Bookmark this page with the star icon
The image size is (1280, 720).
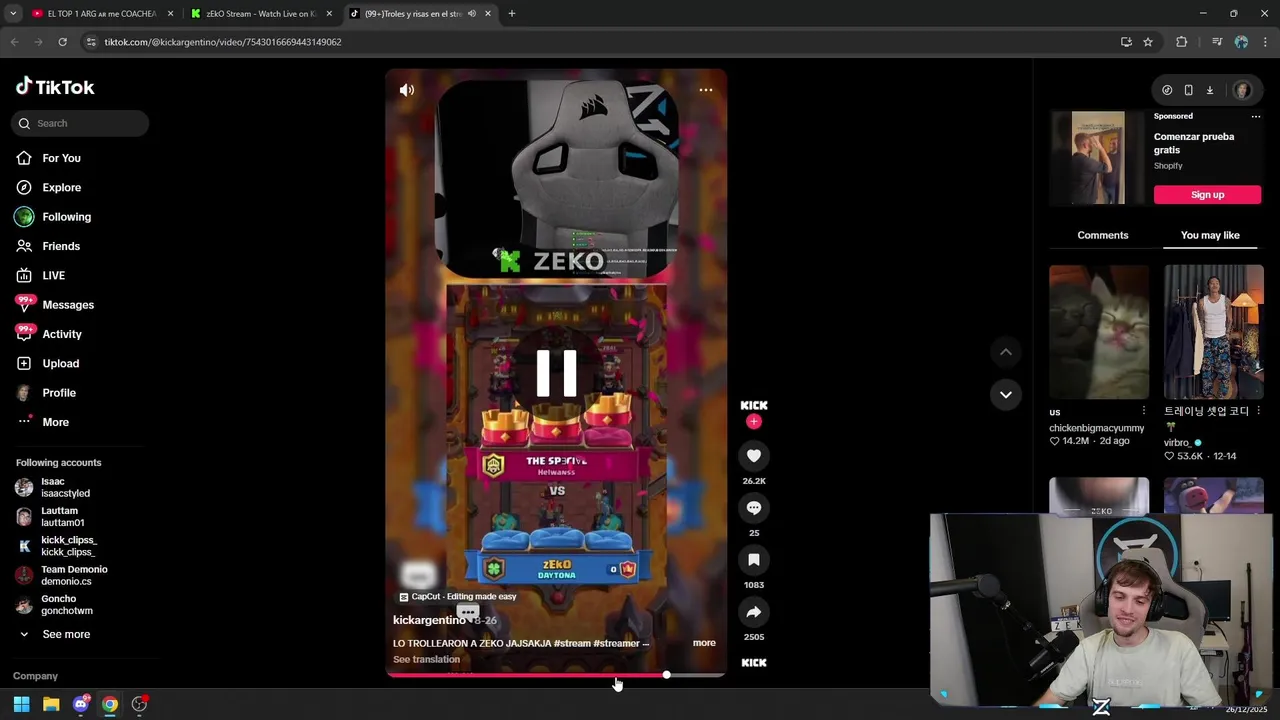coord(1148,42)
